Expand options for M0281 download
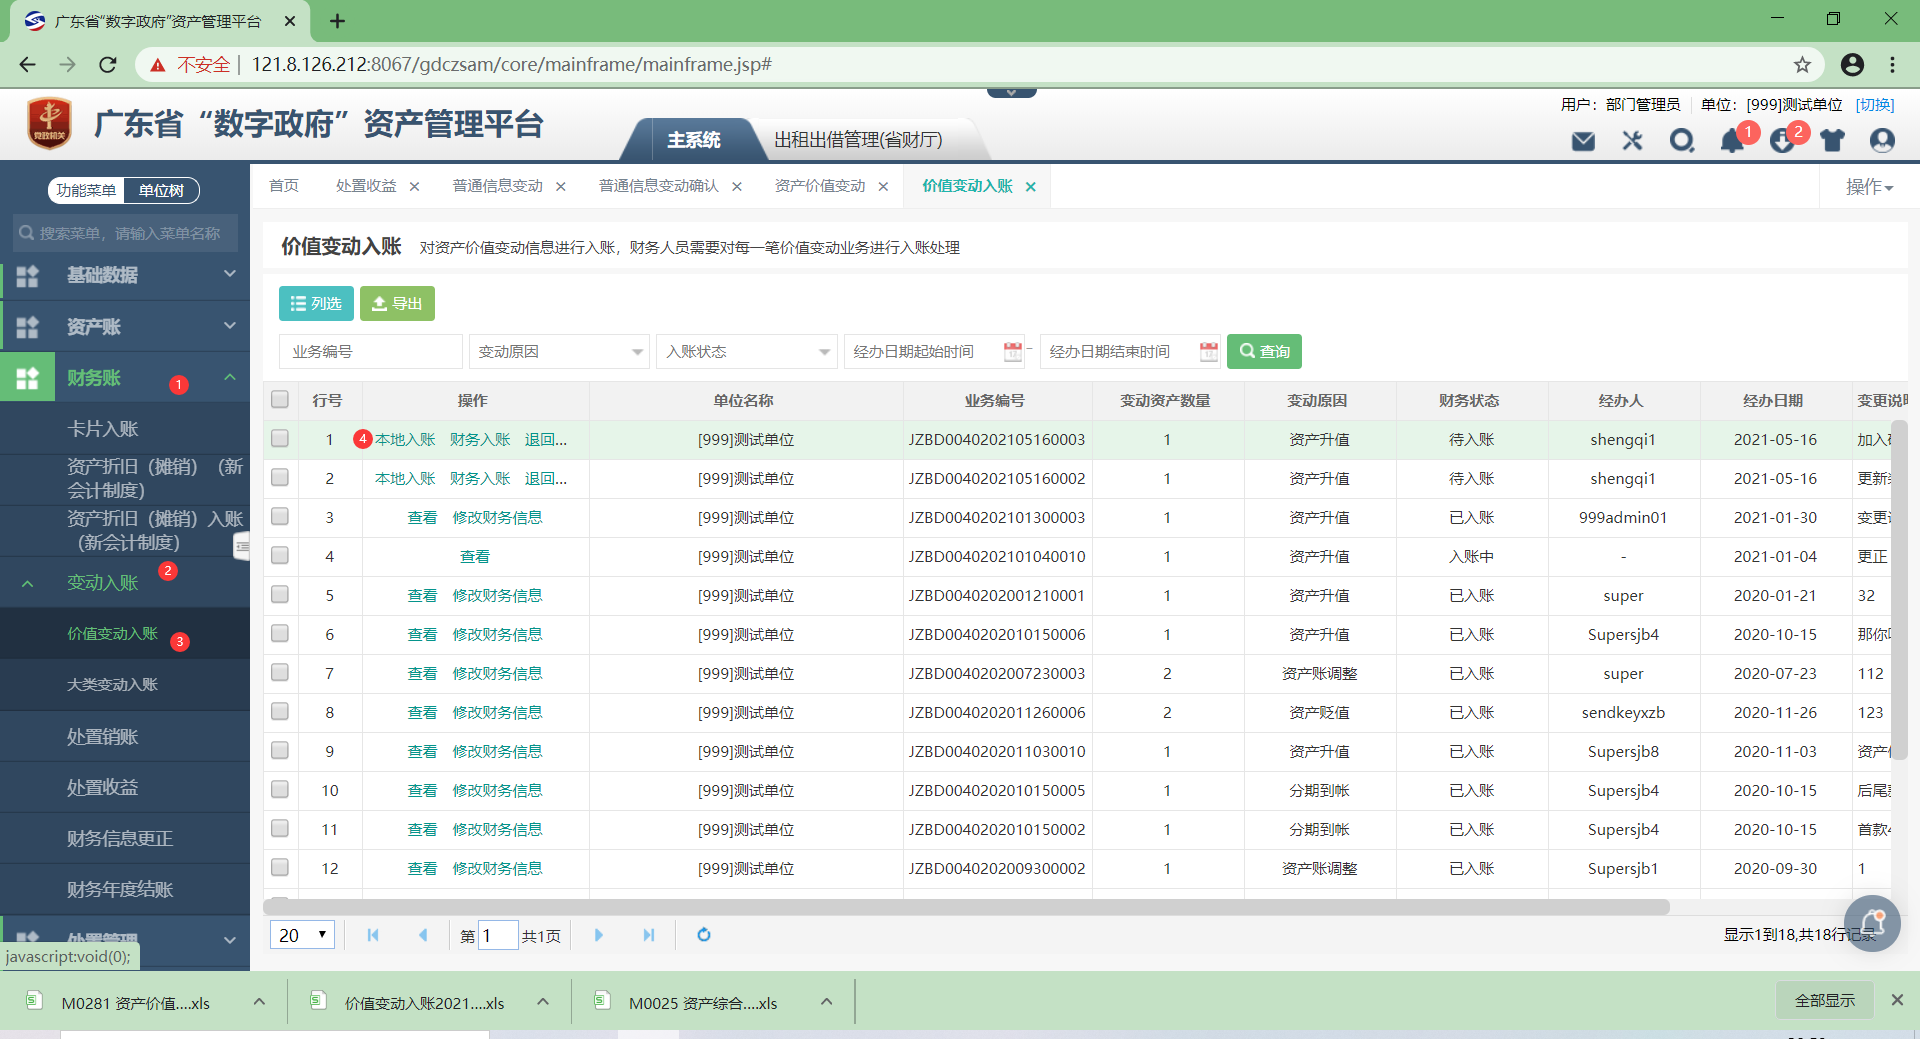 [x=259, y=1002]
